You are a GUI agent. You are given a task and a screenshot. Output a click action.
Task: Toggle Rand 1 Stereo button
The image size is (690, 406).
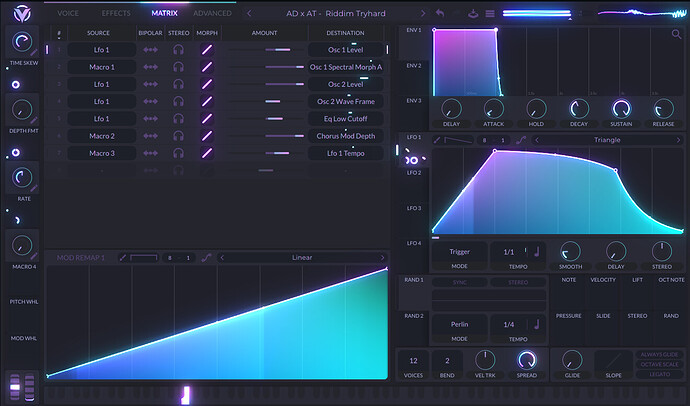[518, 282]
